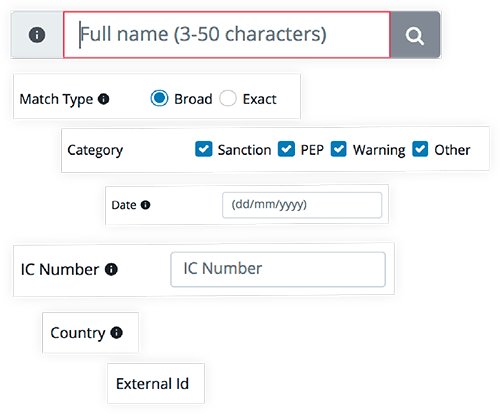Click the IC Number info icon
The width and height of the screenshot is (500, 414).
(x=111, y=269)
